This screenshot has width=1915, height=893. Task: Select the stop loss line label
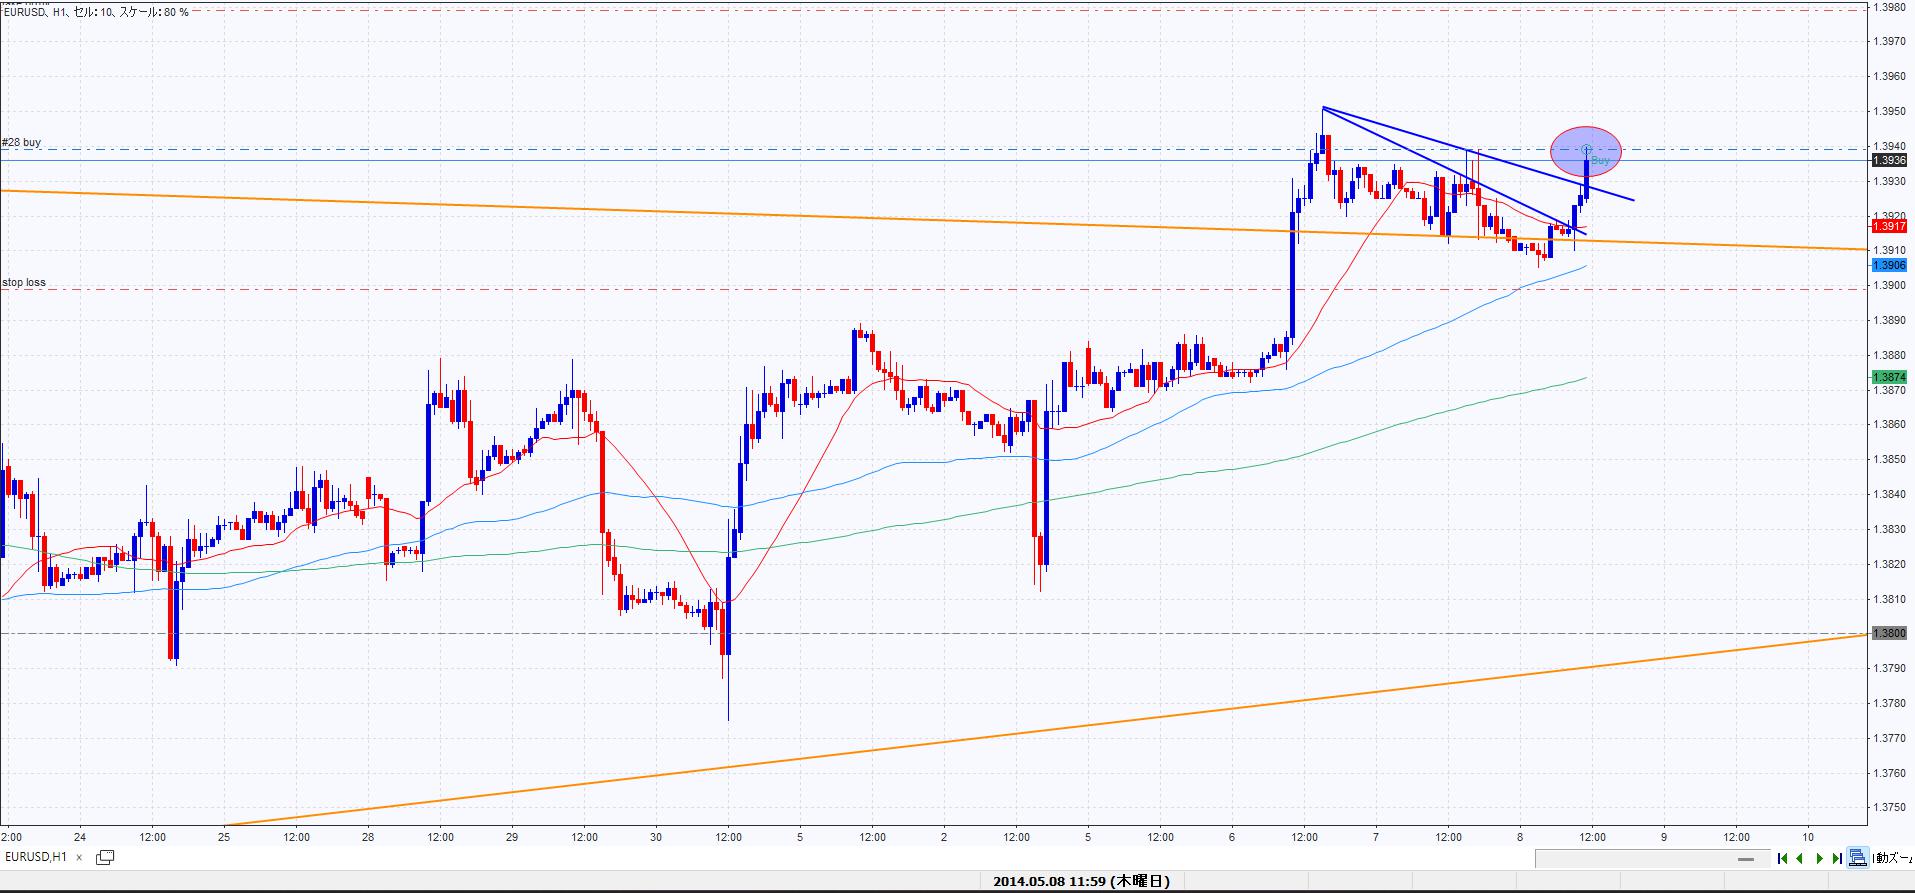point(24,283)
